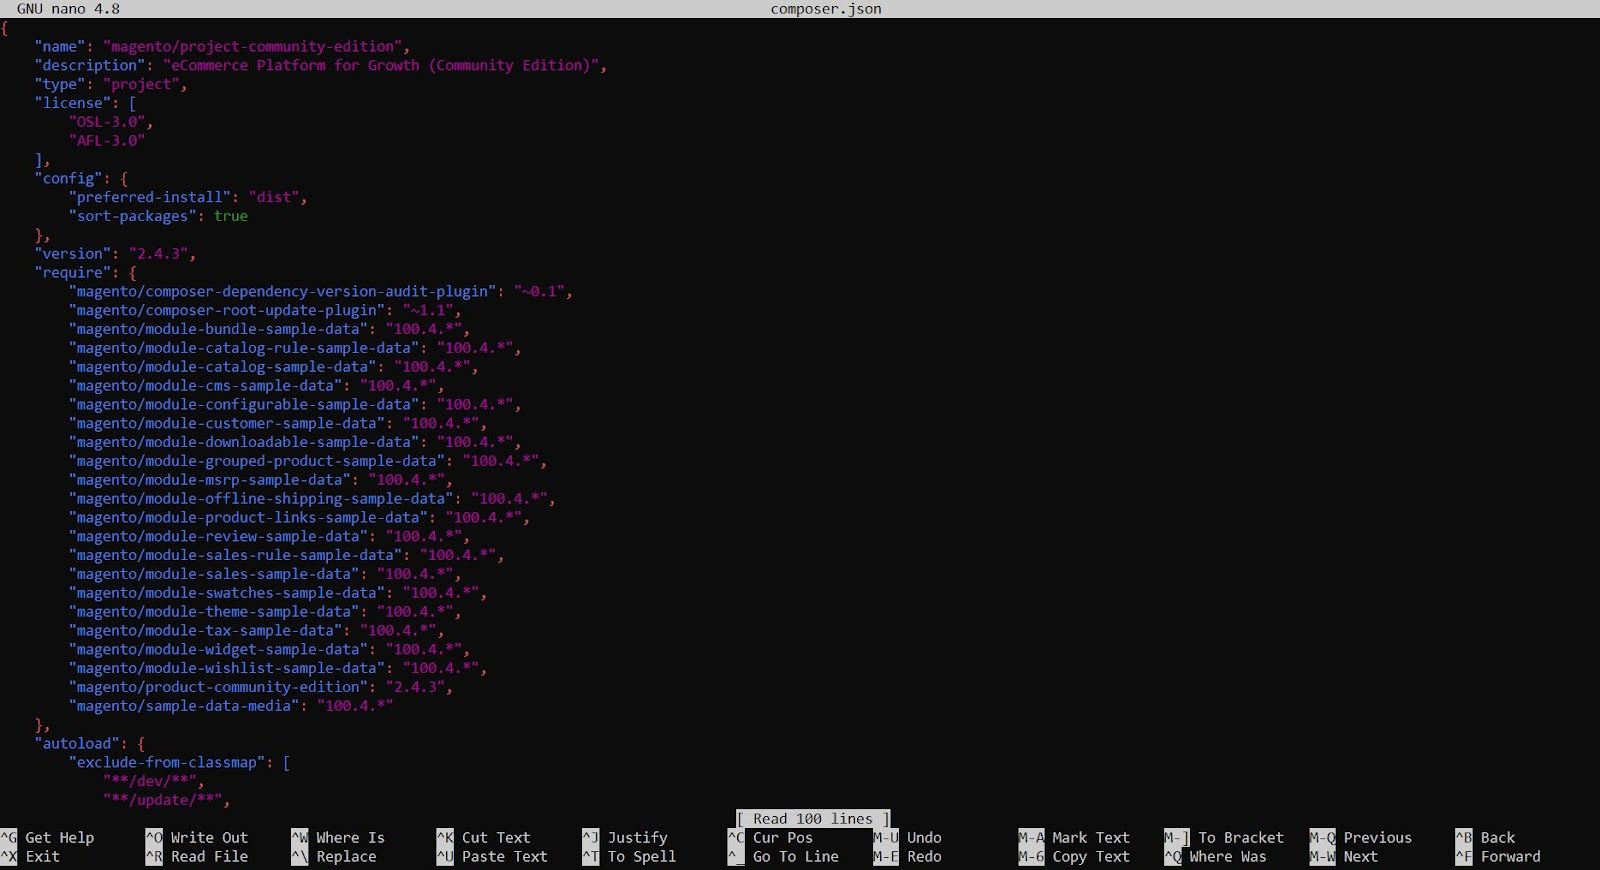Click the Where Was shortcut label
The image size is (1600, 870).
(1228, 857)
